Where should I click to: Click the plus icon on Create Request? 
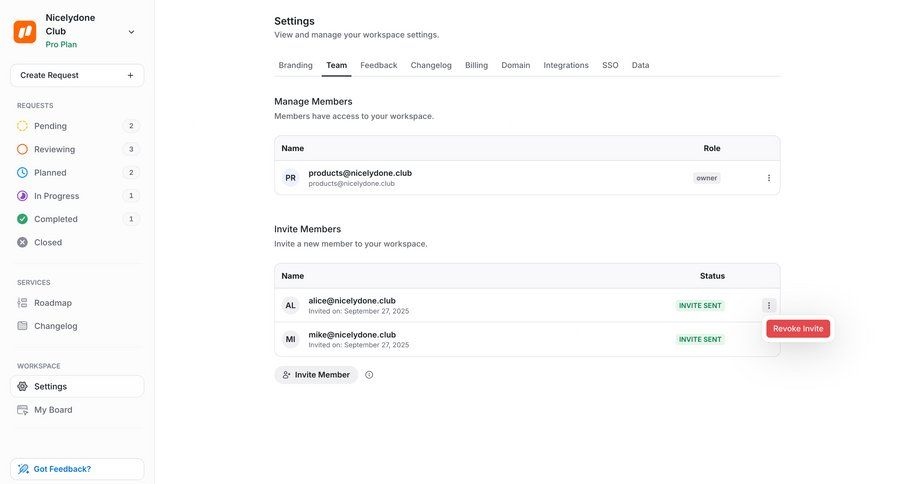(x=130, y=75)
